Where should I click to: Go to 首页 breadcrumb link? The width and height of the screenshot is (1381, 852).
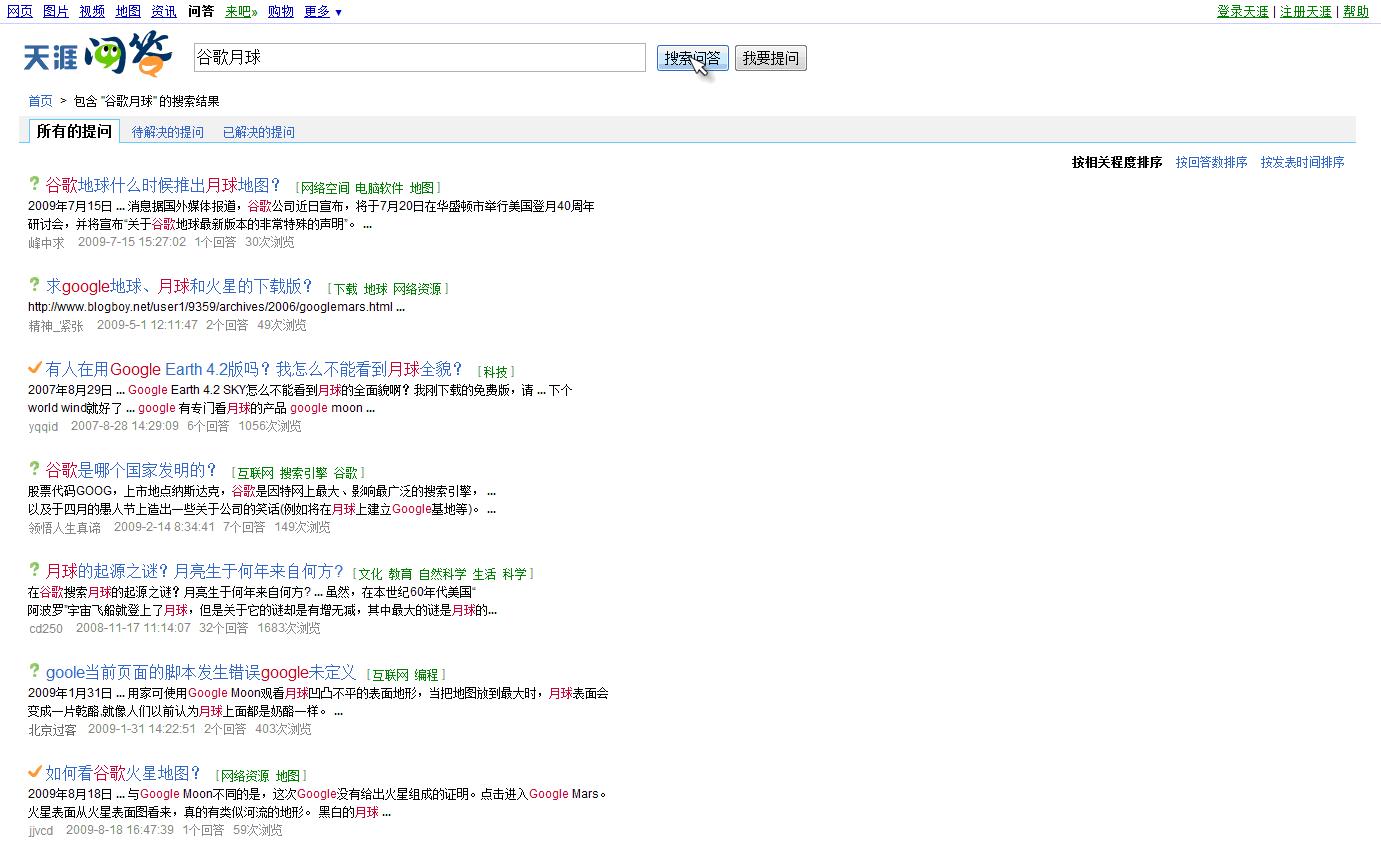40,101
